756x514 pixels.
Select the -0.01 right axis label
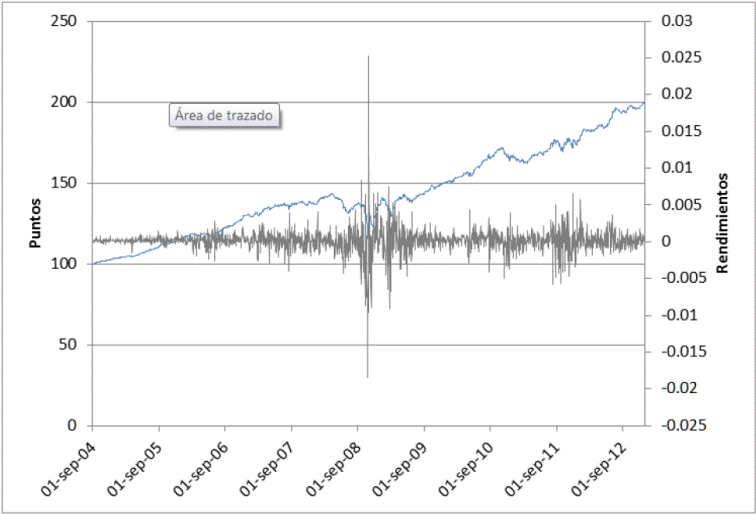(x=675, y=315)
